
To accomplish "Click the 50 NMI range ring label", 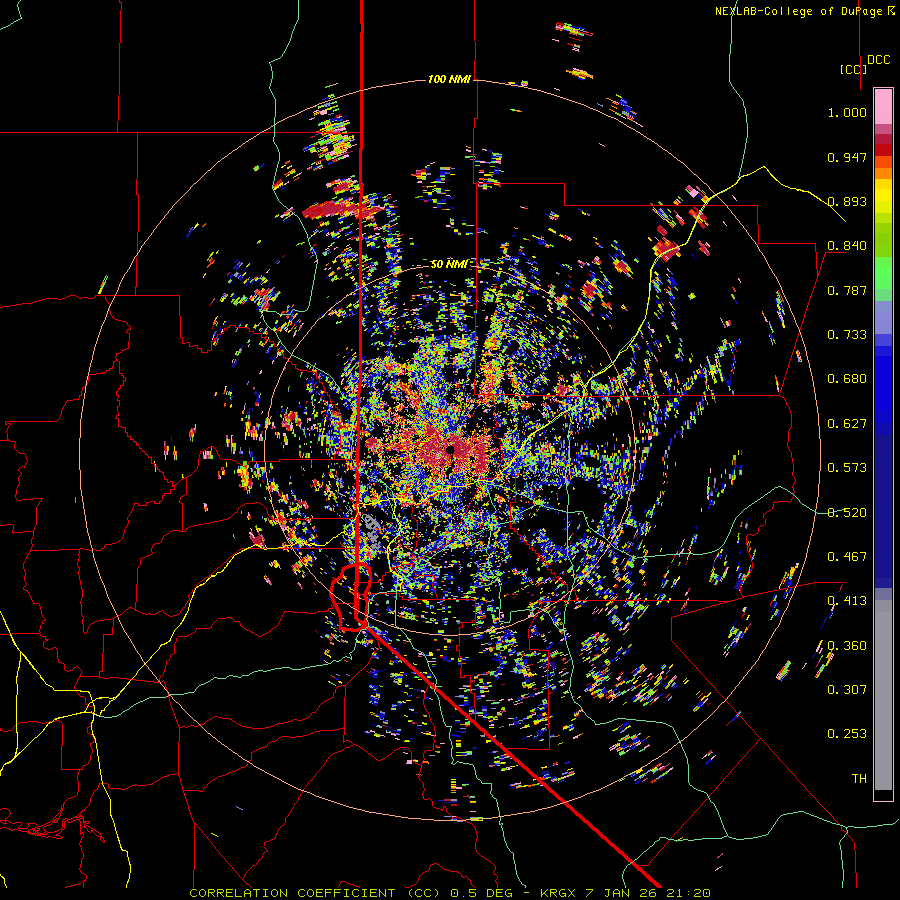I will click(x=449, y=264).
